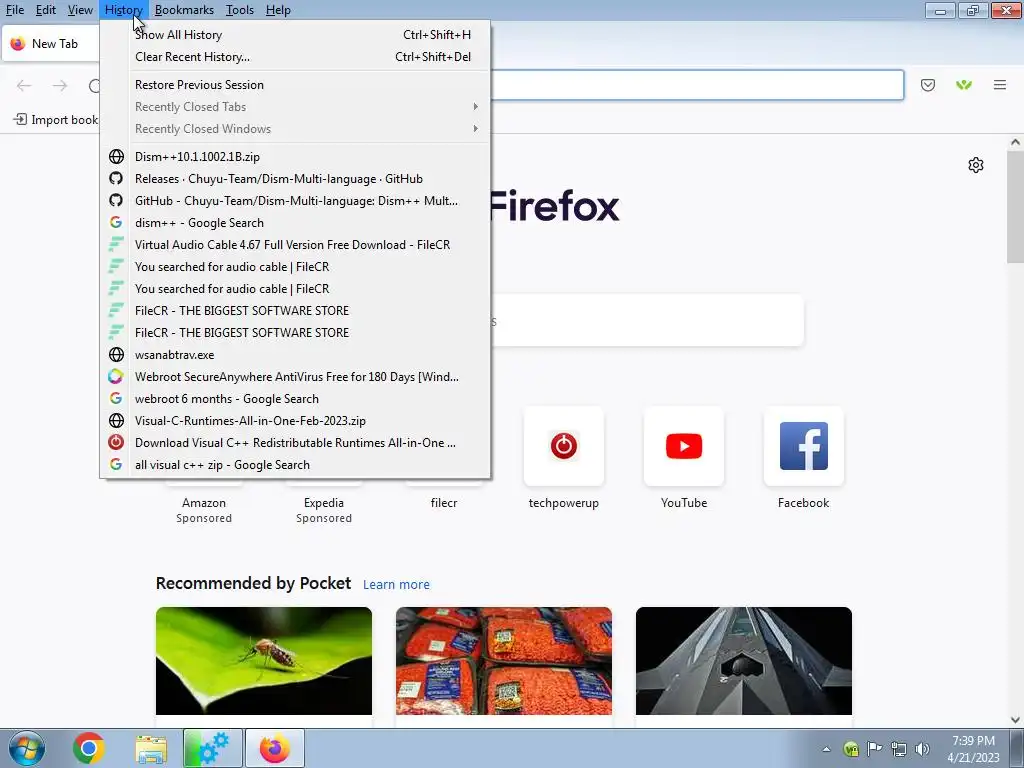This screenshot has height=768, width=1024.
Task: Open Visual-C-Runtimes-All-in-One-Feb-2023.zip entry
Action: pos(295,421)
